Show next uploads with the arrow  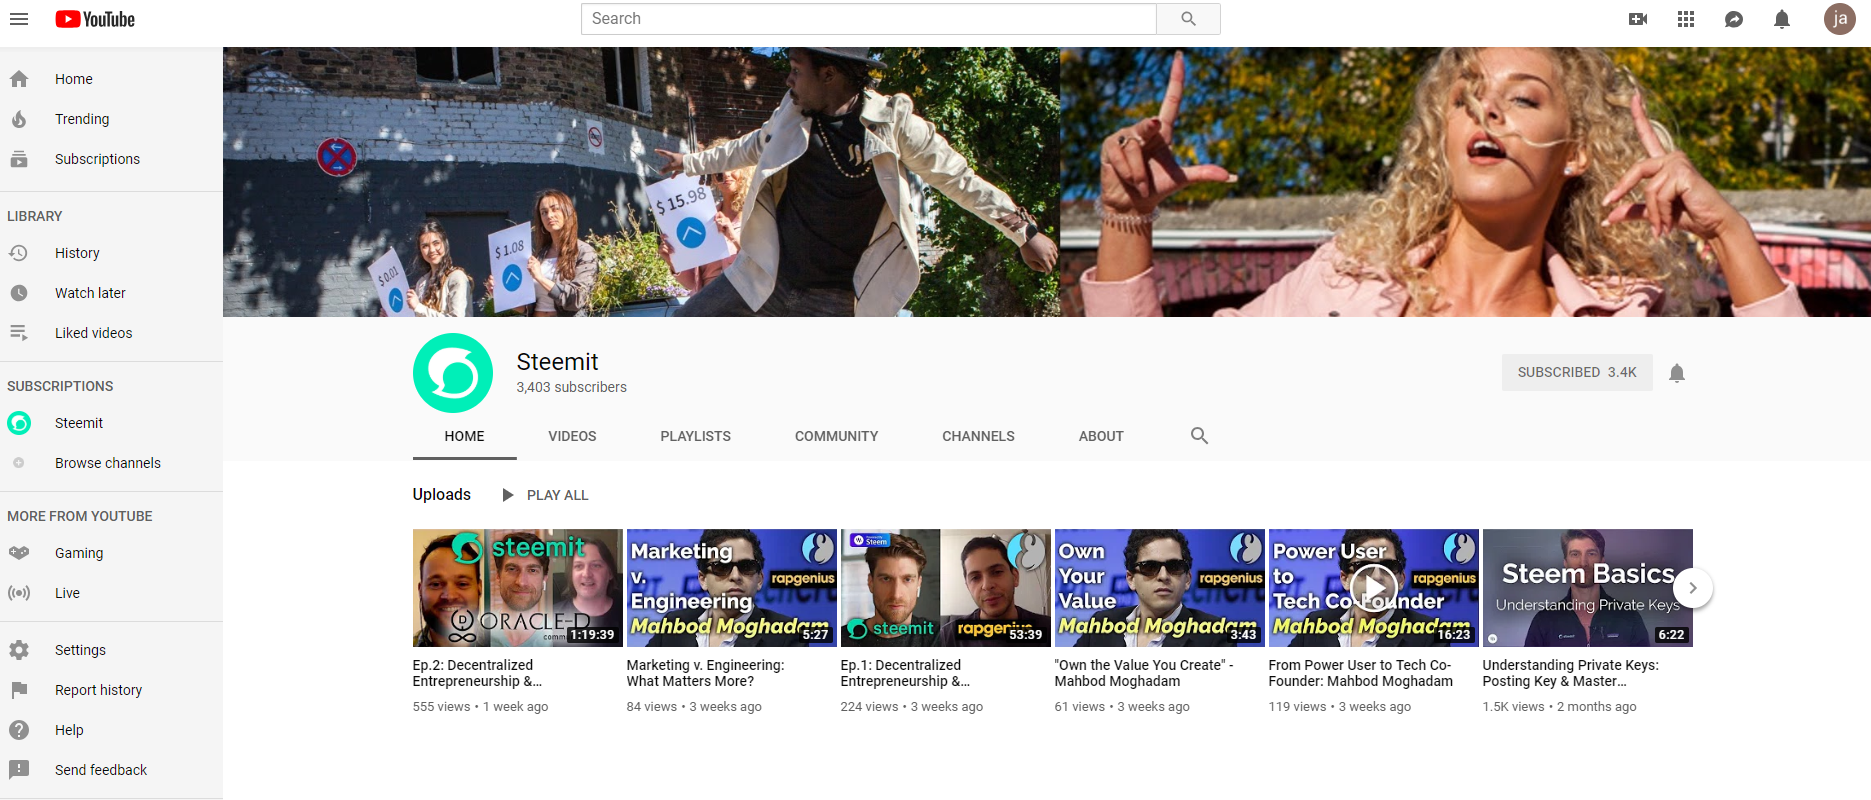1692,588
